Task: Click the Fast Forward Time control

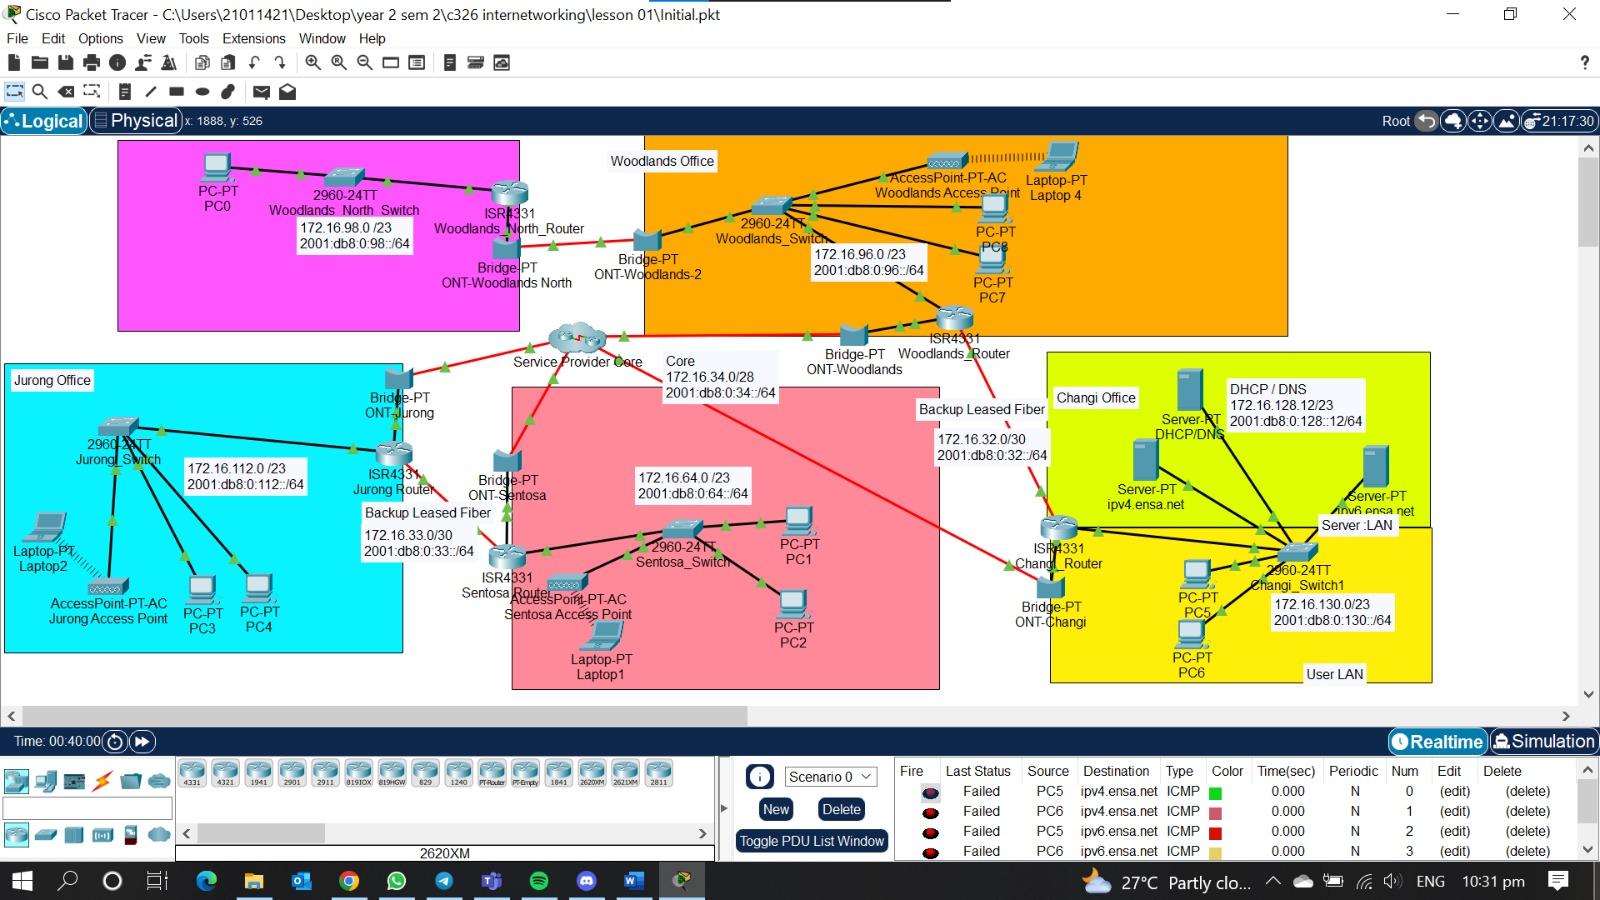Action: [x=142, y=741]
